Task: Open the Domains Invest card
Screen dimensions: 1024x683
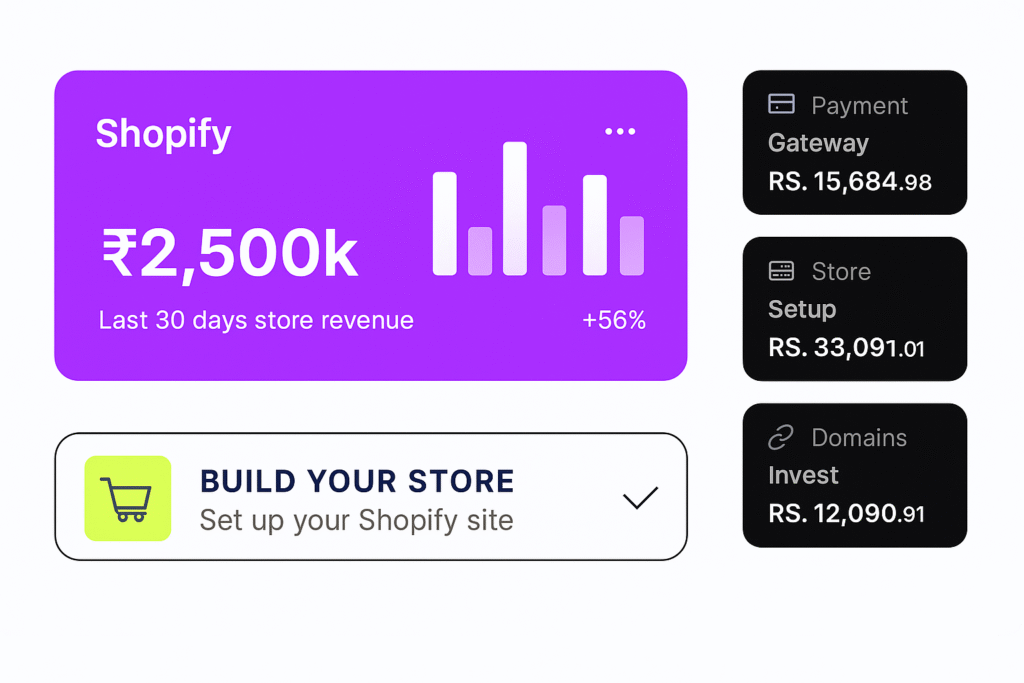Action: 855,475
